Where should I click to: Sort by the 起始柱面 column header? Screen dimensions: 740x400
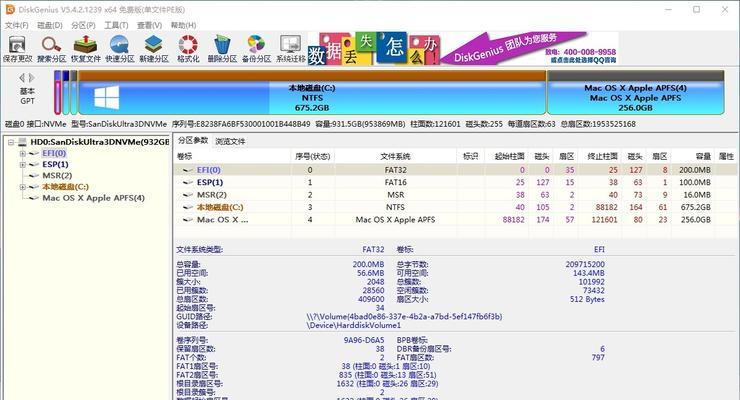(x=509, y=156)
